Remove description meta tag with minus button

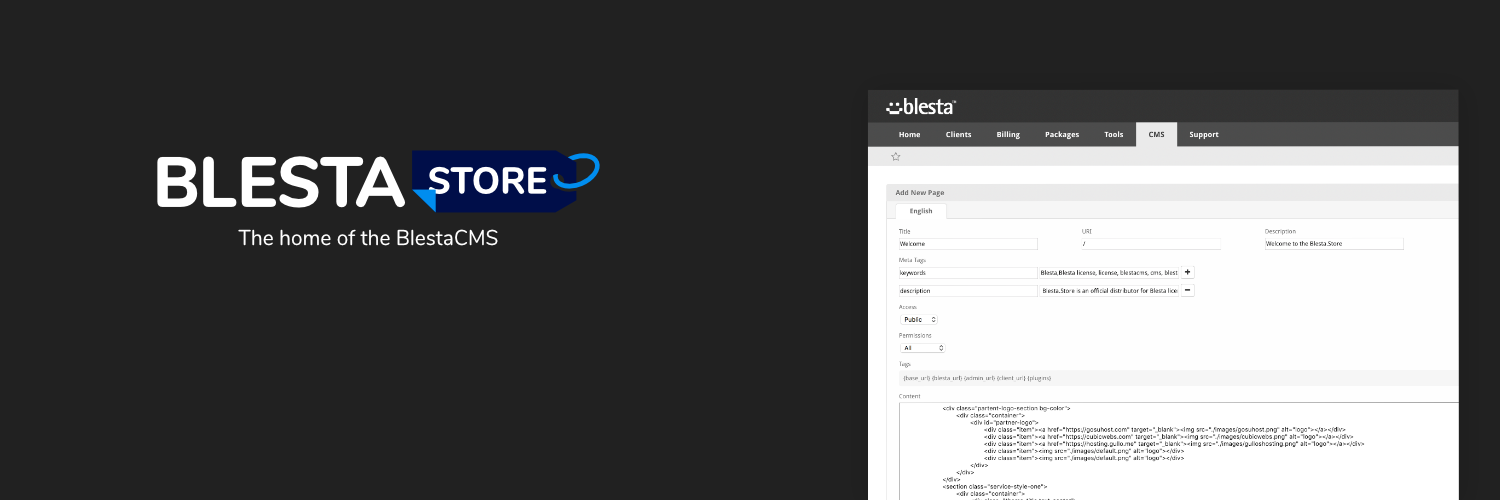(1188, 291)
